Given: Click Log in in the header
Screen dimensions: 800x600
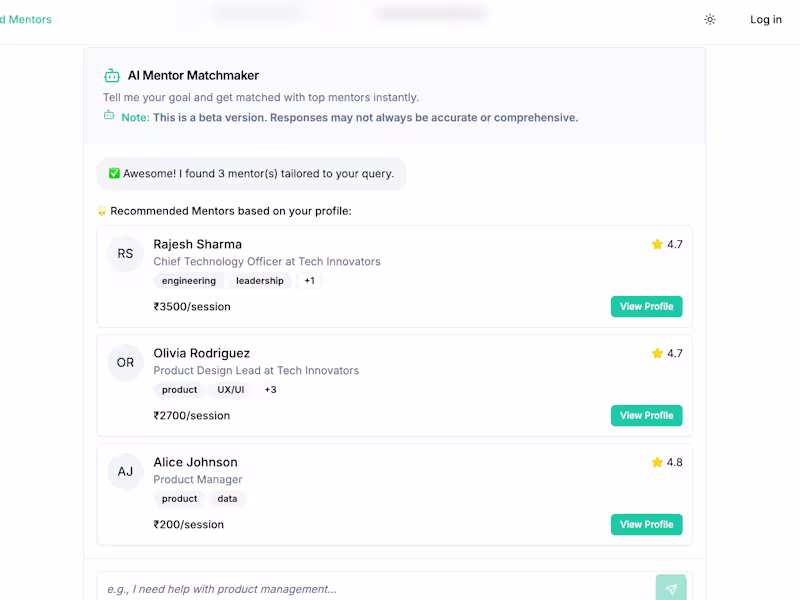Looking at the screenshot, I should 766,19.
